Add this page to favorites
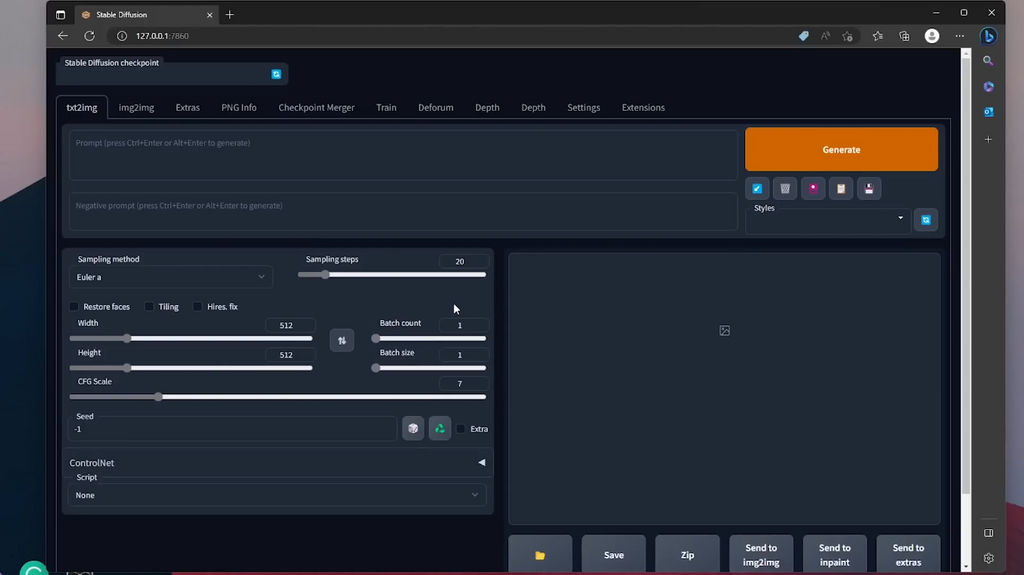The image size is (1024, 575). (848, 36)
